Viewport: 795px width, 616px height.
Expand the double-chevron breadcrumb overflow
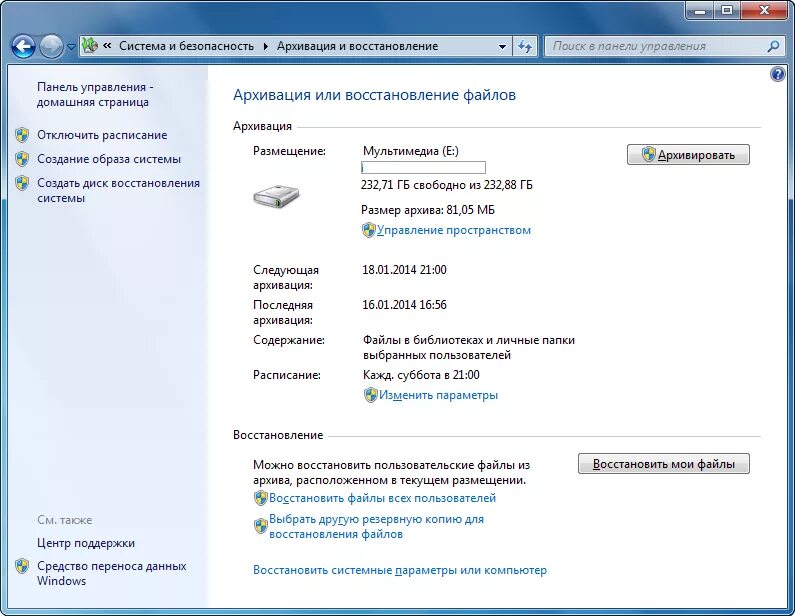coord(107,46)
